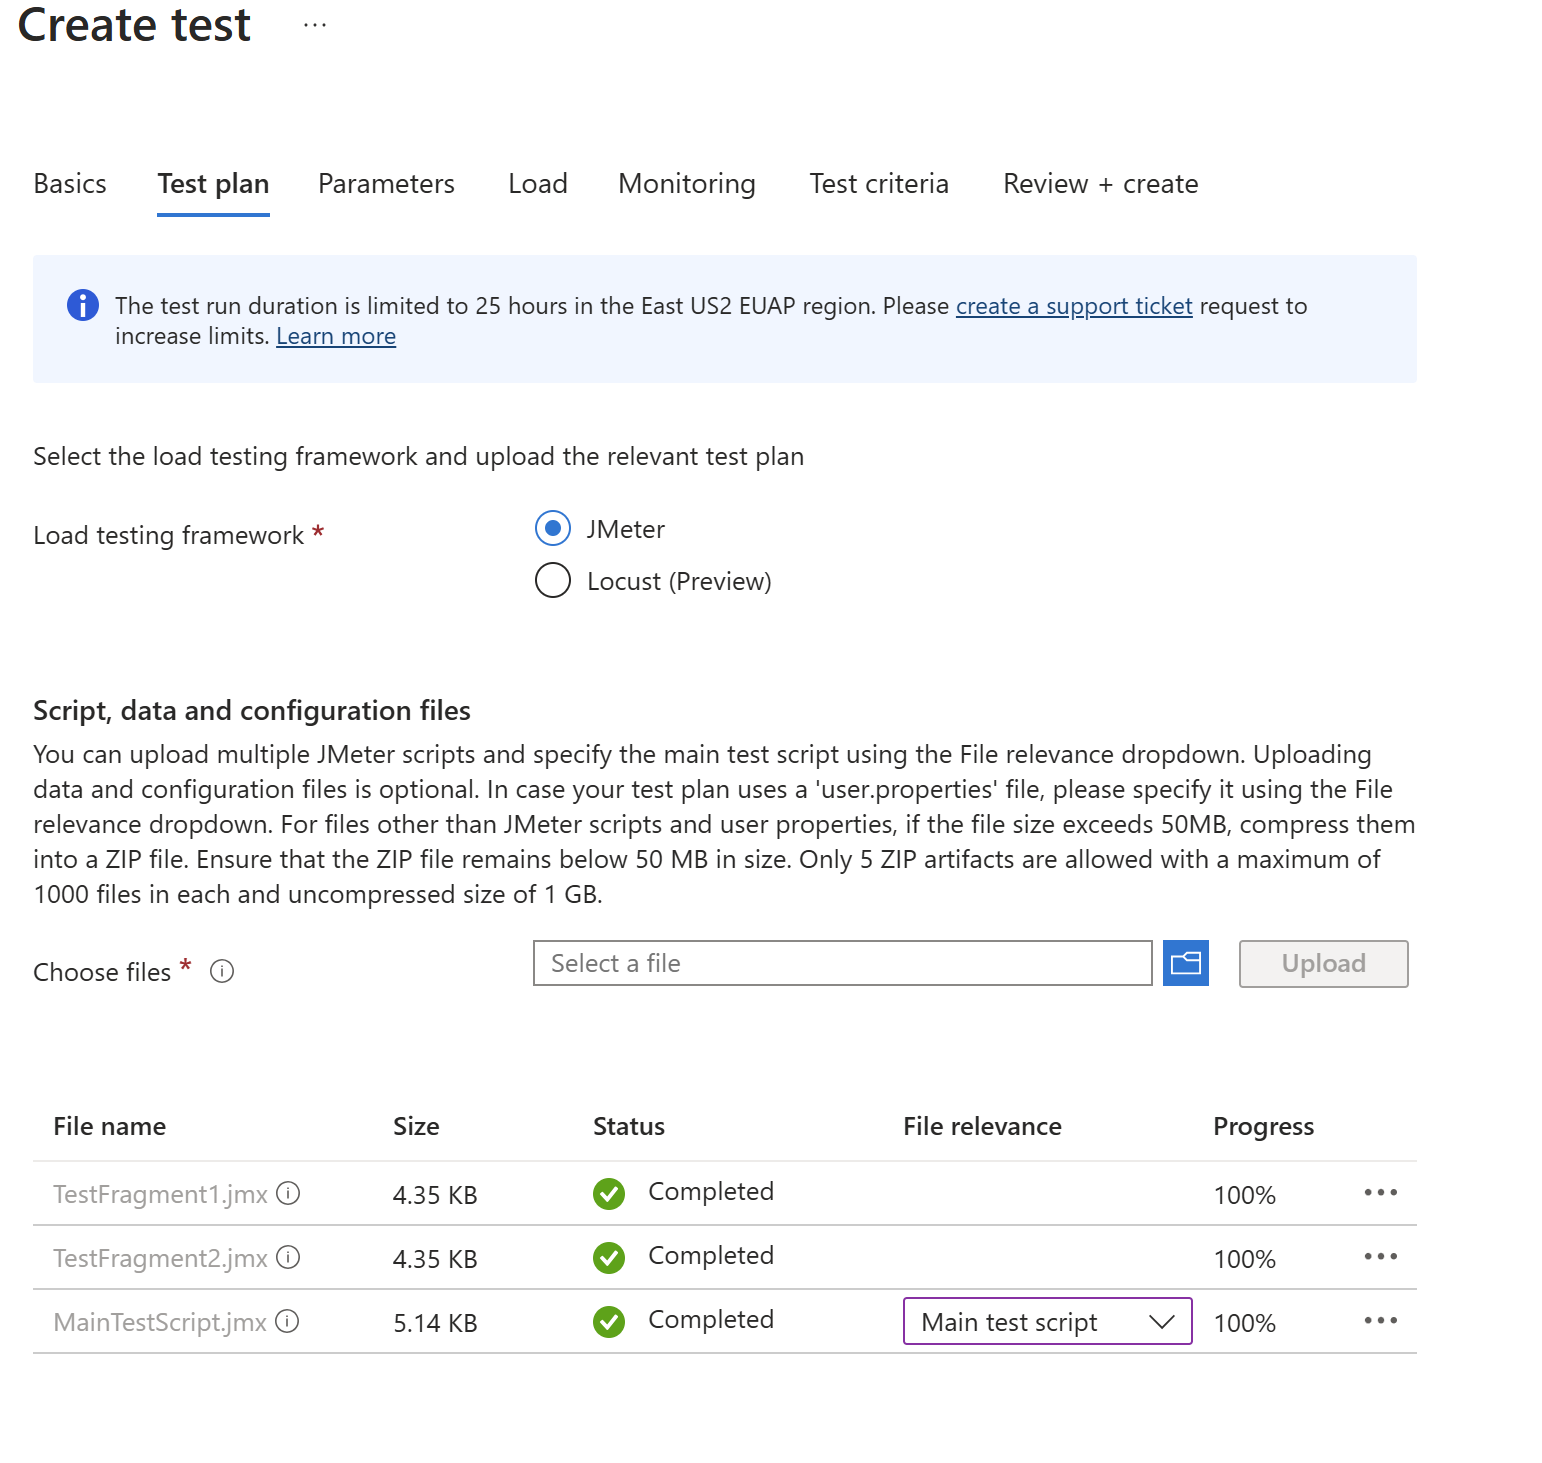This screenshot has height=1463, width=1542.
Task: Click the green Completed status icon for MainTestScript.jmx
Action: tap(609, 1321)
